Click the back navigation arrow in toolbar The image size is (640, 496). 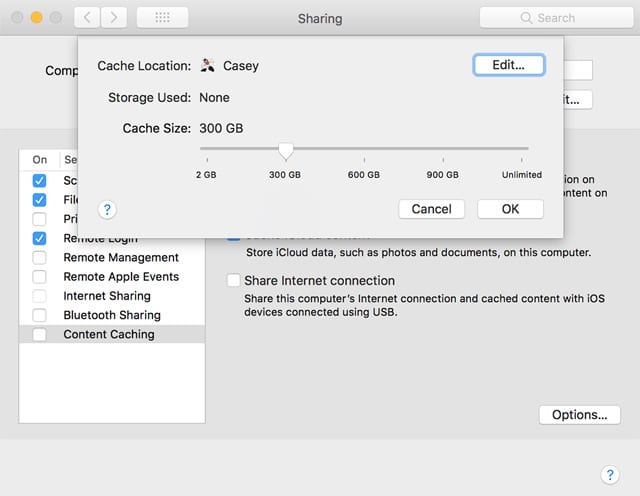coord(87,17)
